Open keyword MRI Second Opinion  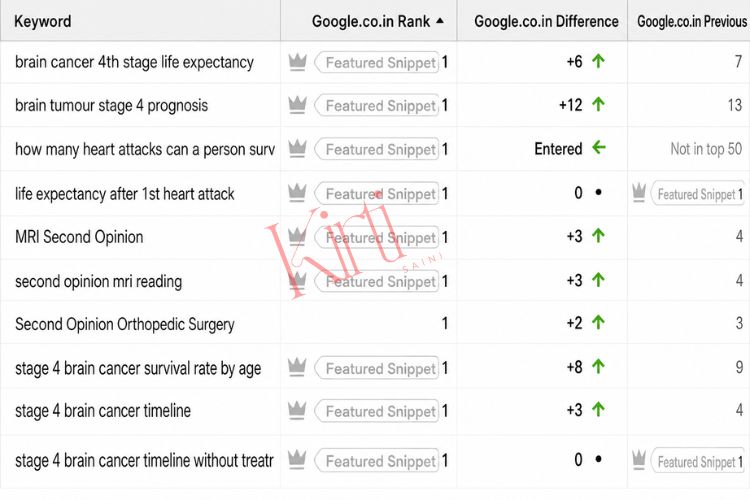[x=79, y=237]
